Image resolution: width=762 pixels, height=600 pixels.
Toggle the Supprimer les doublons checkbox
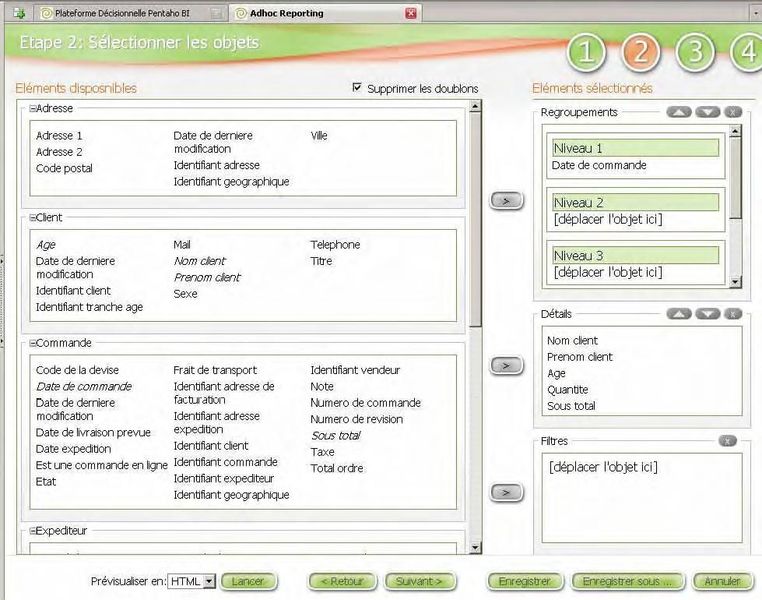tap(357, 88)
